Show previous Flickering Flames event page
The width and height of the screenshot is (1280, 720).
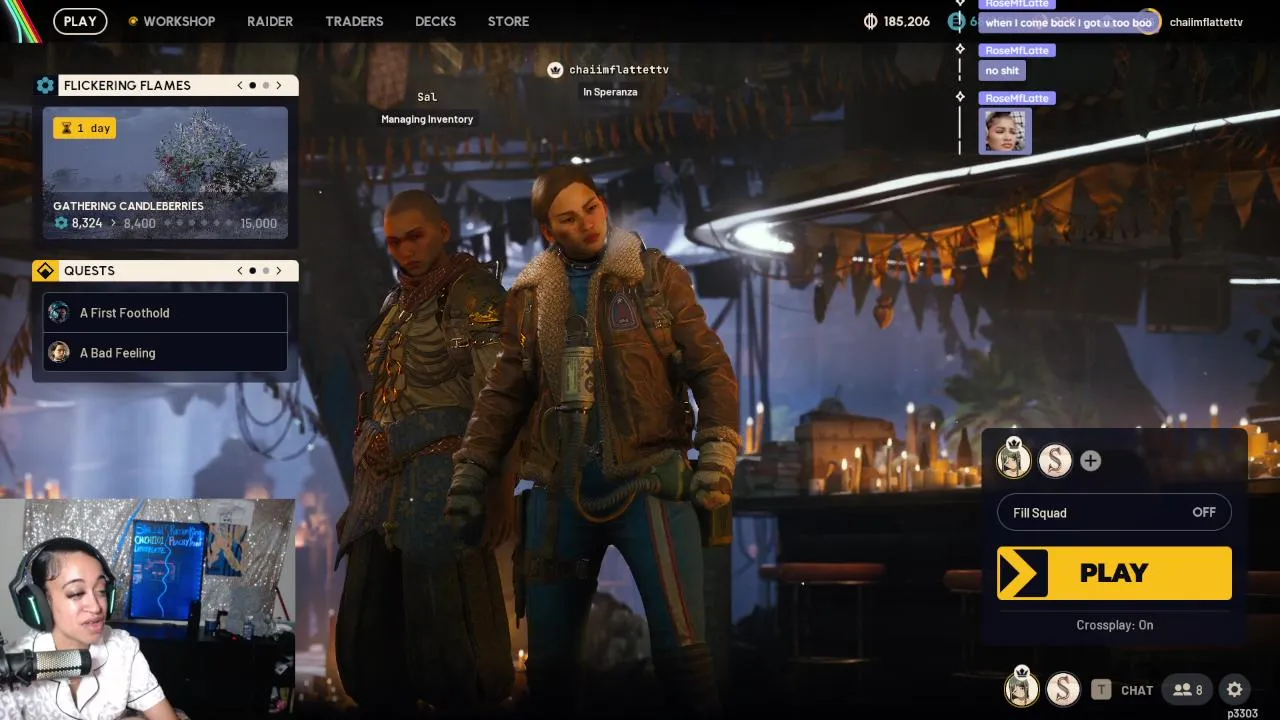click(240, 85)
